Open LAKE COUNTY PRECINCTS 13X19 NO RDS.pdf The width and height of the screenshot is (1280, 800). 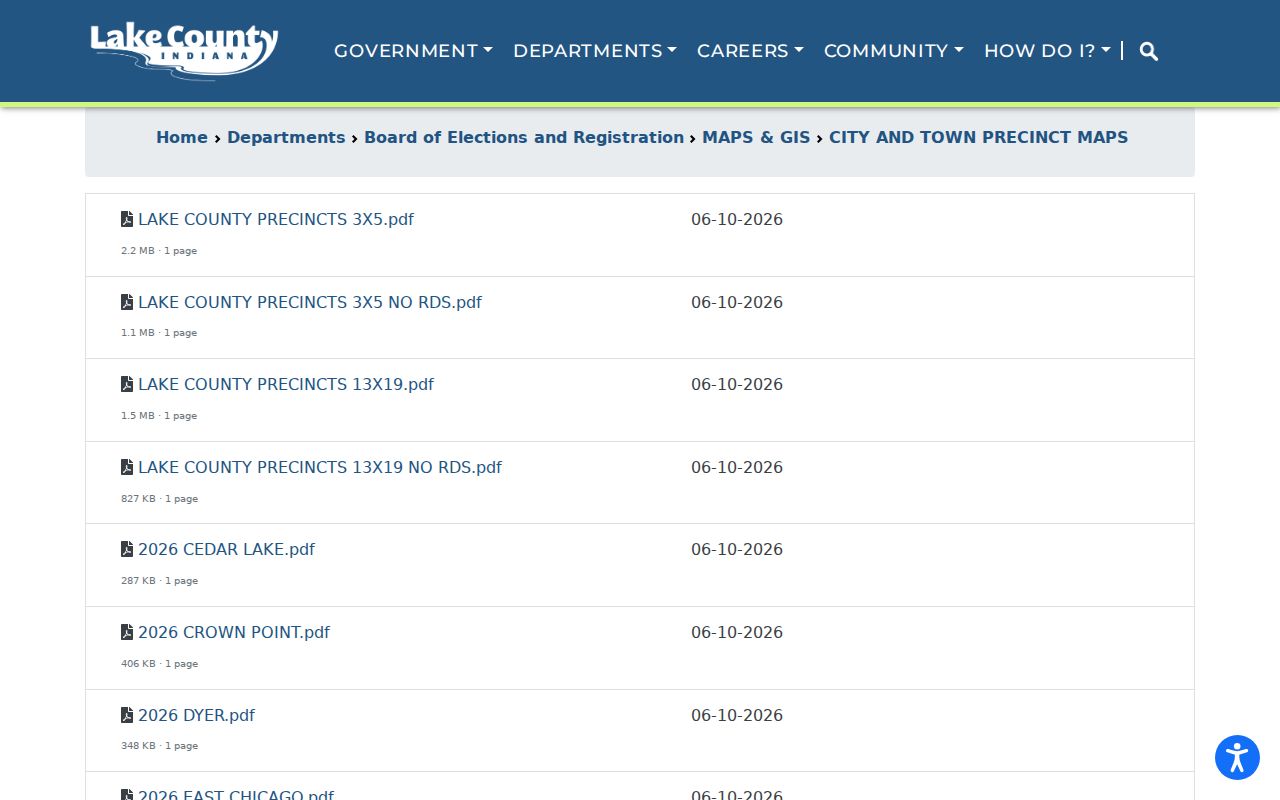pyautogui.click(x=320, y=467)
